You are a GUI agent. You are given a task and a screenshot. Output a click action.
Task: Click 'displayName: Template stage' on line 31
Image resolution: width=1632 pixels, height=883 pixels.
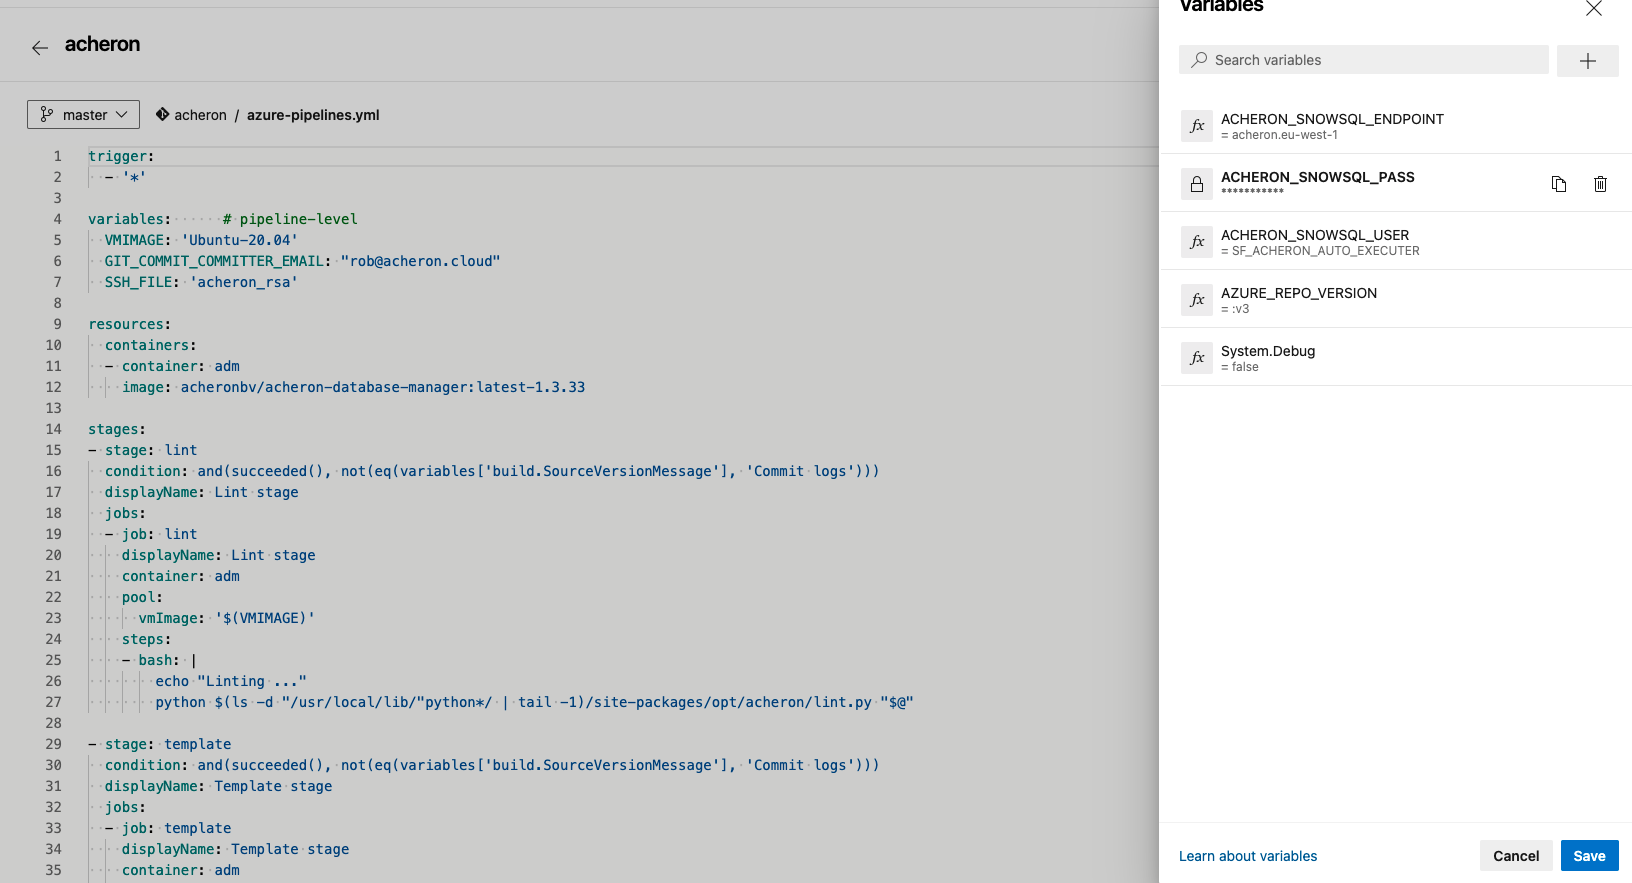point(218,786)
